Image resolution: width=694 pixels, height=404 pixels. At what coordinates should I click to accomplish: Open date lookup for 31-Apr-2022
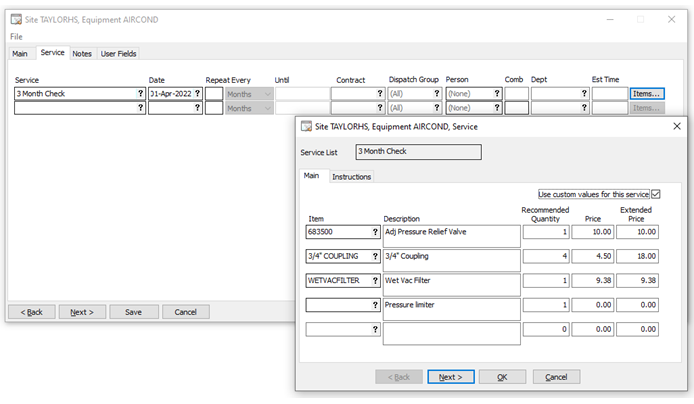197,93
